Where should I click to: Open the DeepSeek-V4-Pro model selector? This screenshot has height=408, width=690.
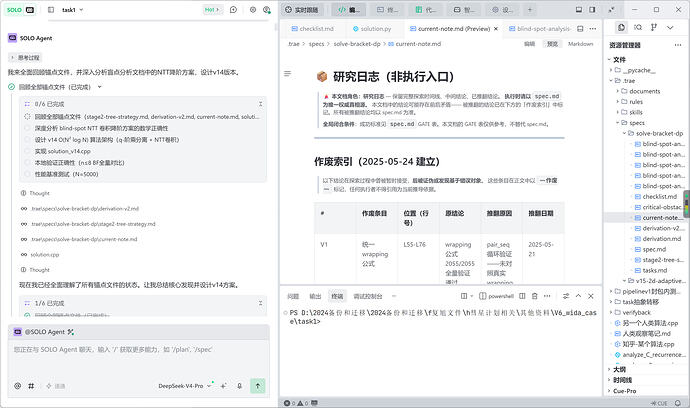[184, 386]
